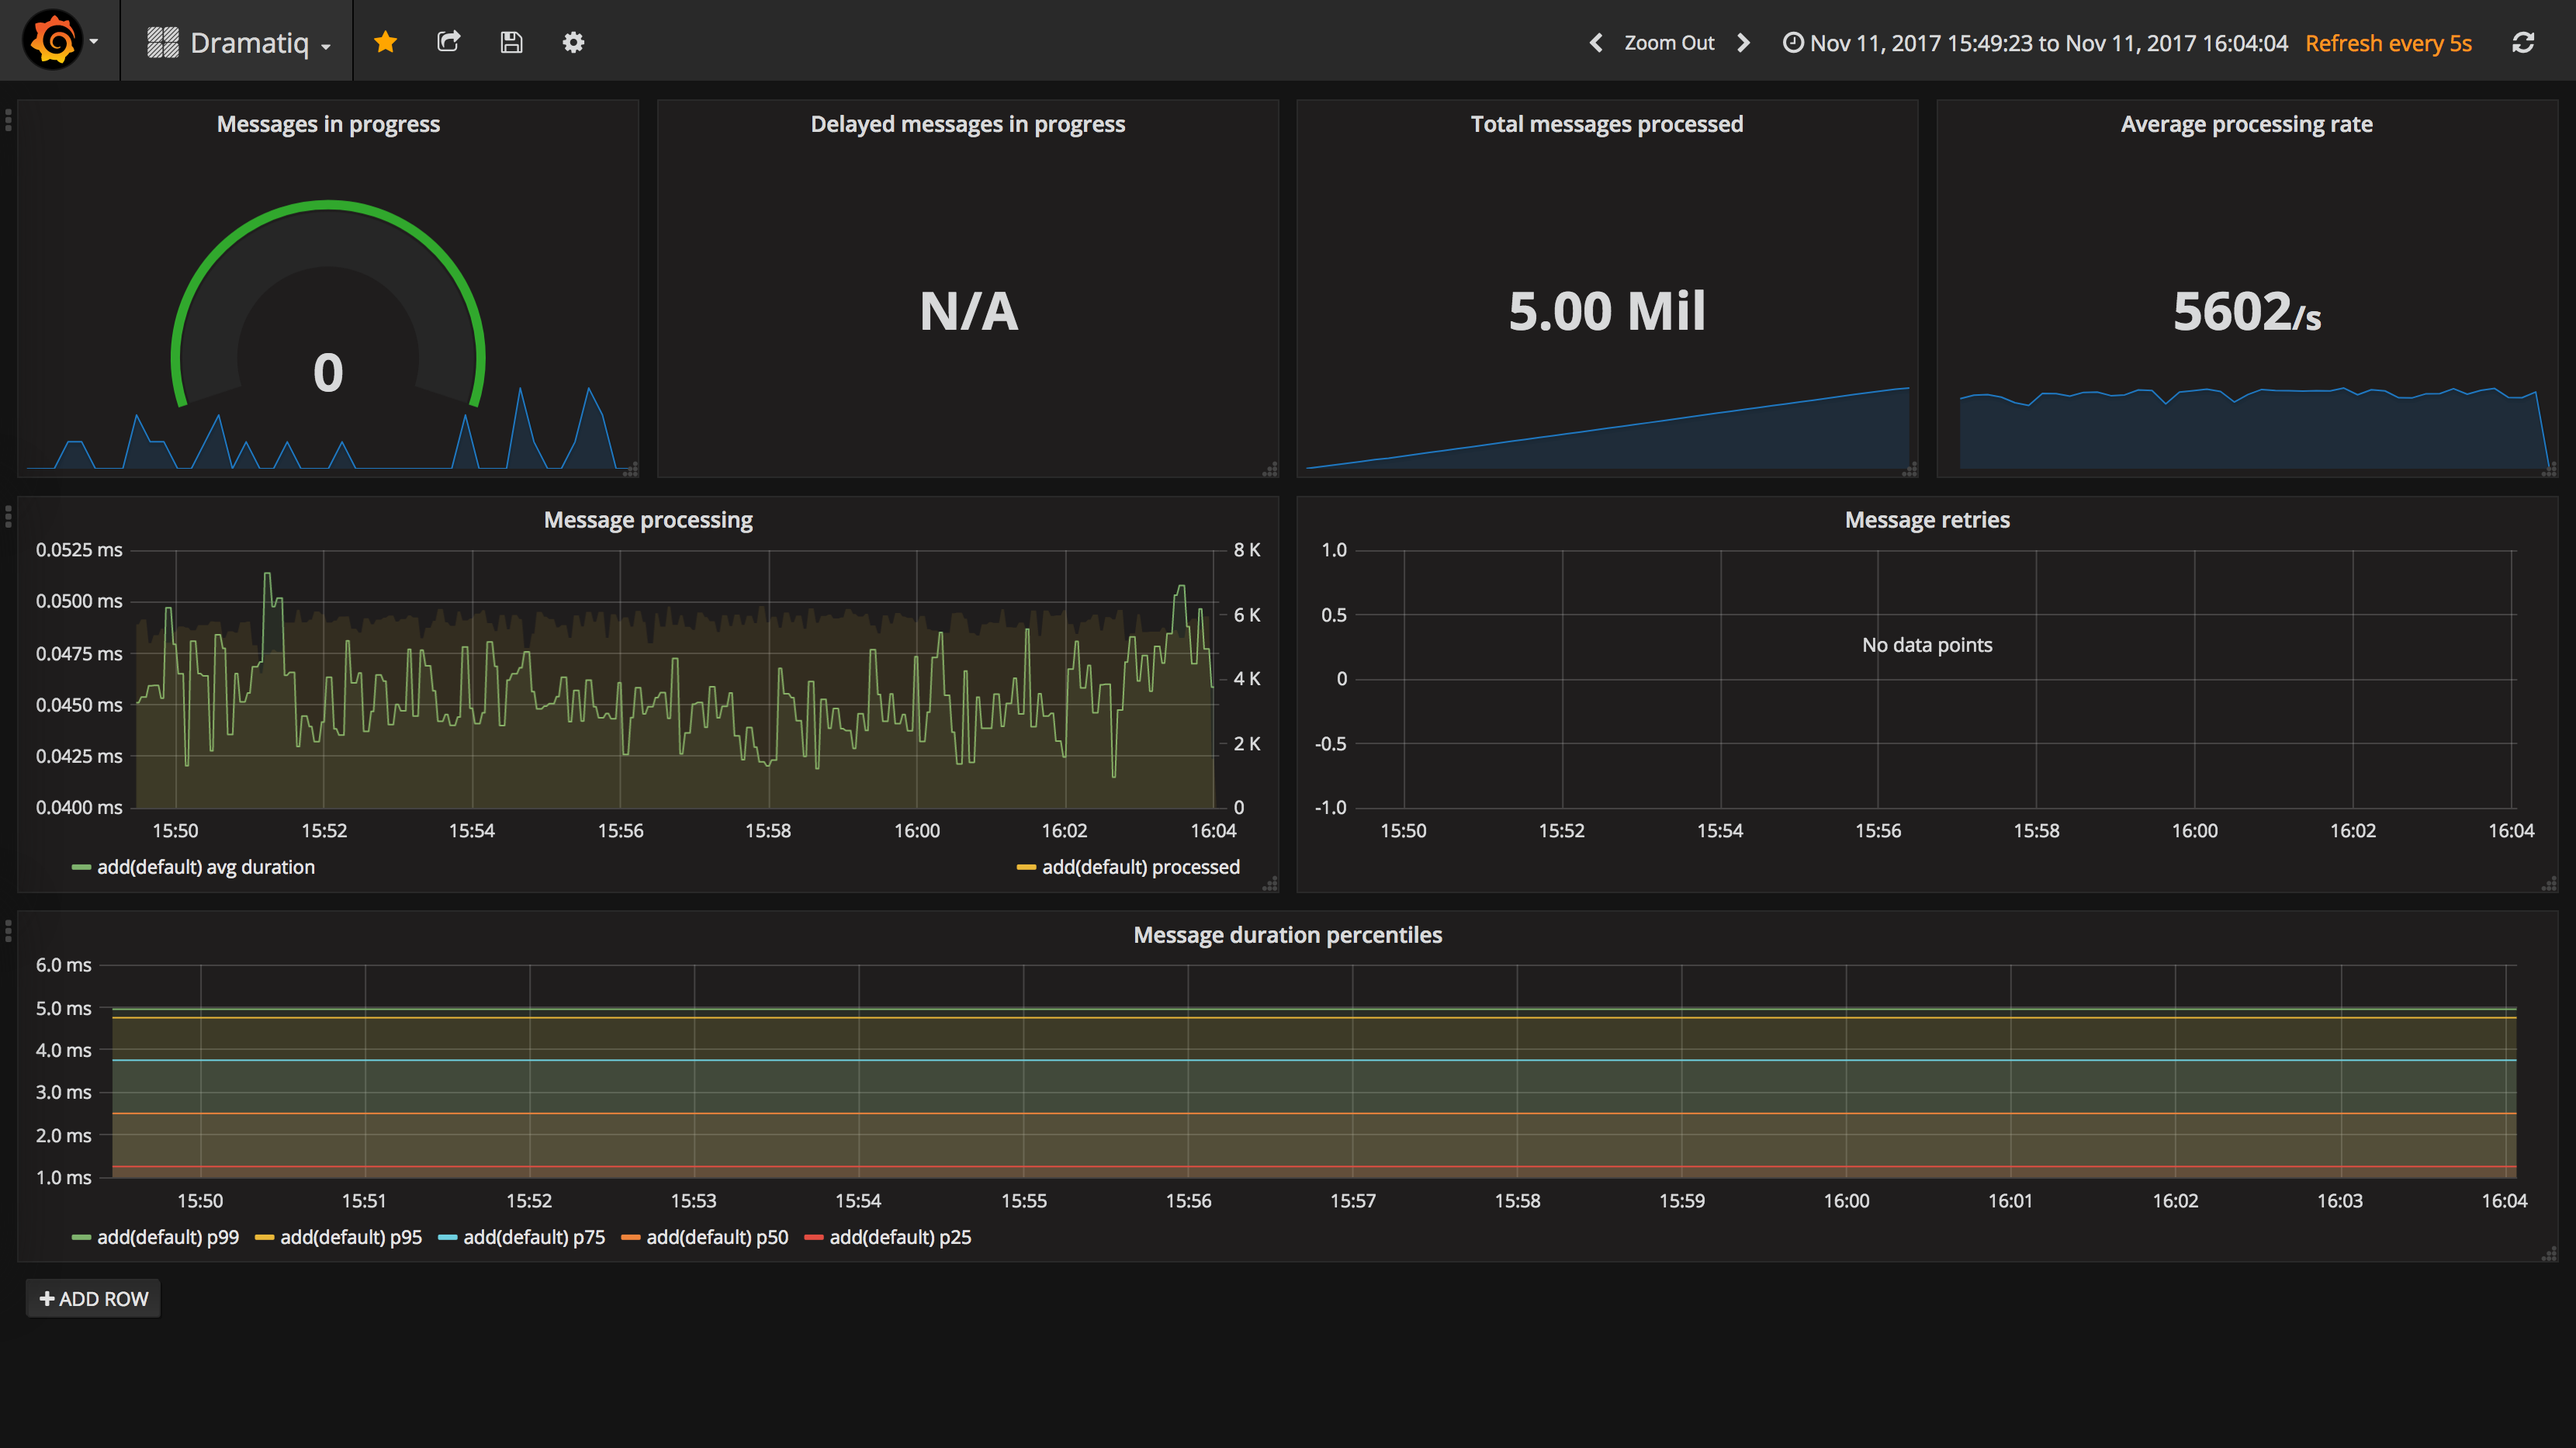Click the refresh dashboard icon
Screen dimensions: 2576x1448
(x=2523, y=43)
